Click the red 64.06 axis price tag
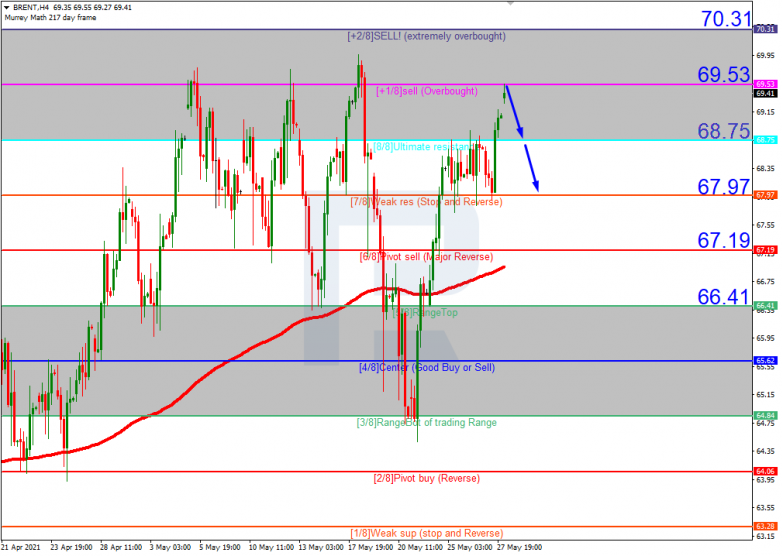 tap(766, 471)
